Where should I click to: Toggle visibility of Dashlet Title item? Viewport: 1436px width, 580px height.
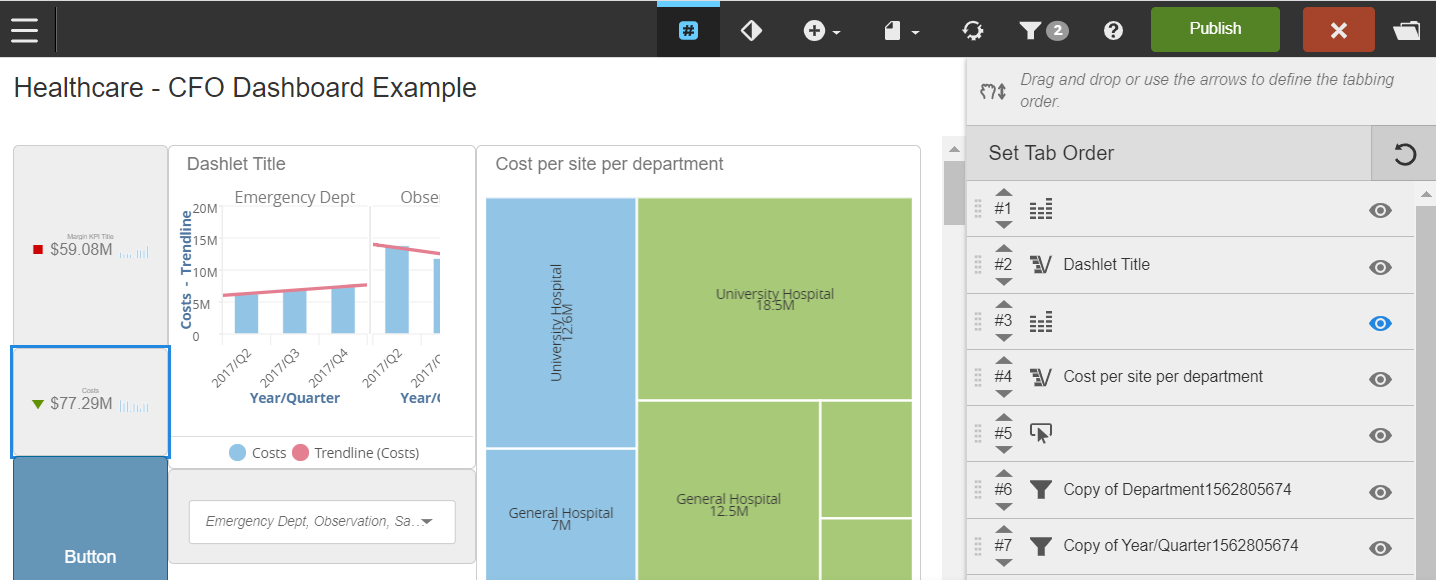tap(1380, 267)
